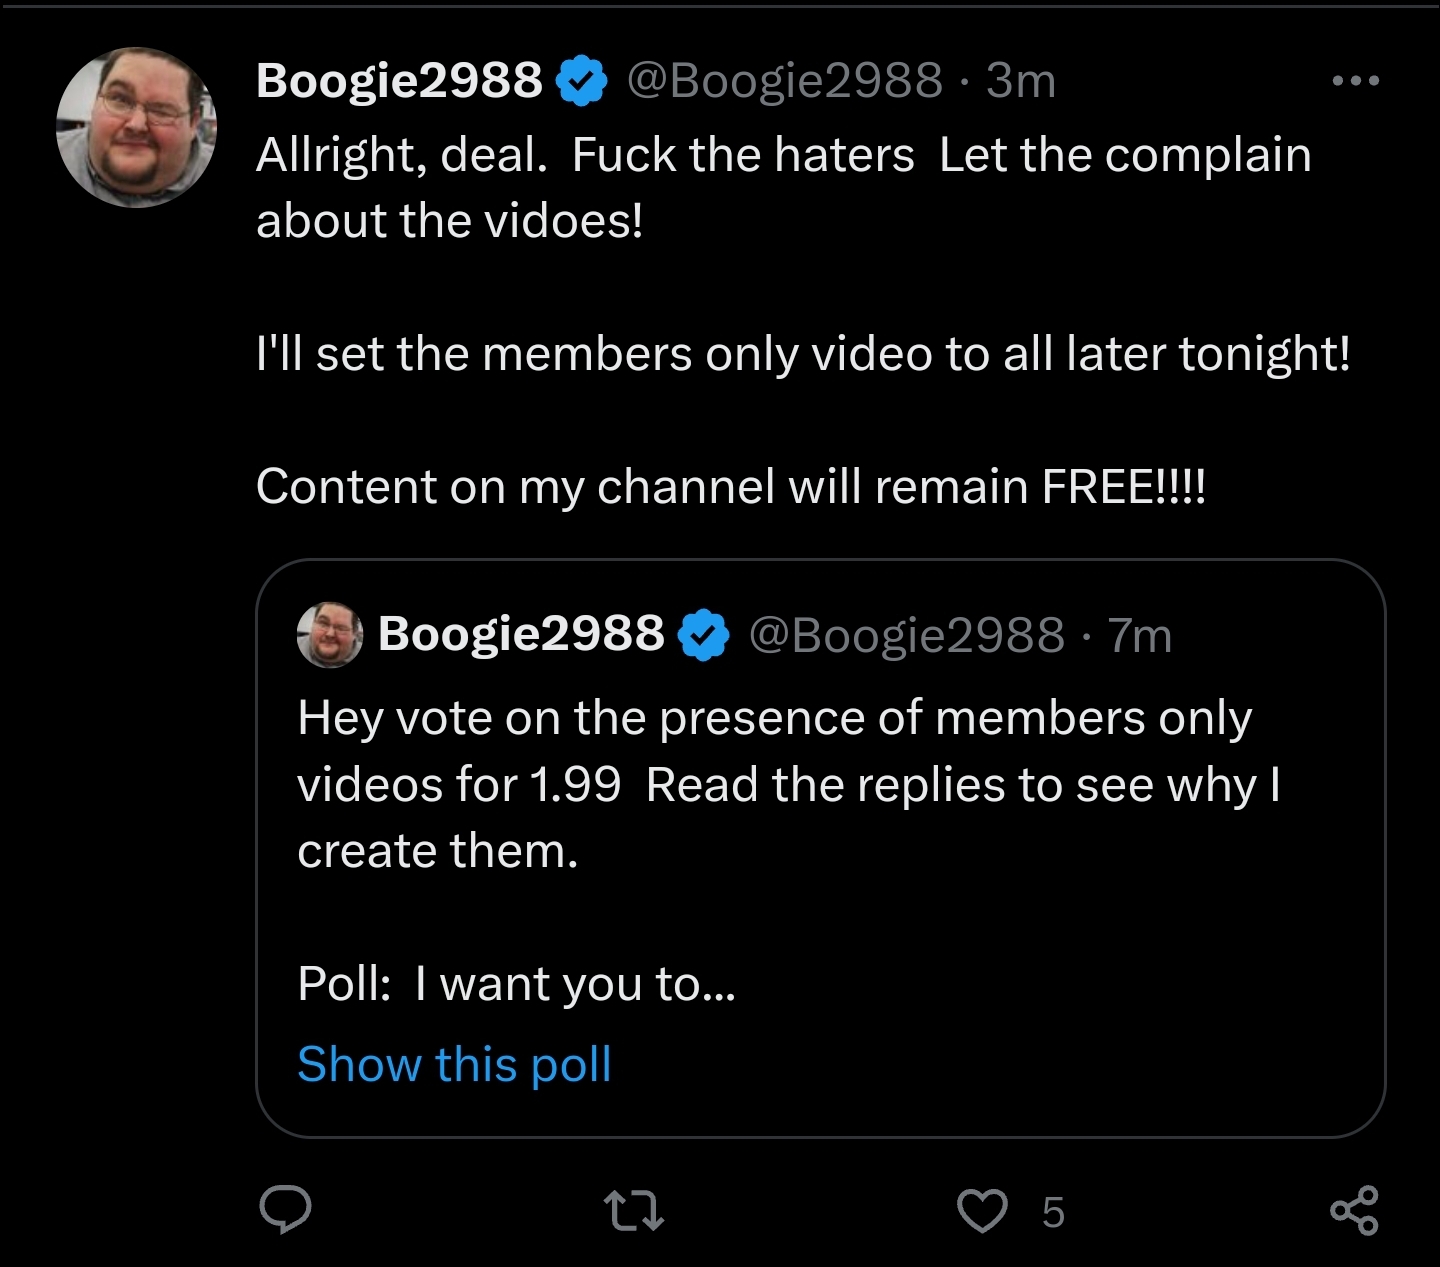Screen dimensions: 1440x1267
Task: Click the like count number 5
Action: coord(1053,1212)
